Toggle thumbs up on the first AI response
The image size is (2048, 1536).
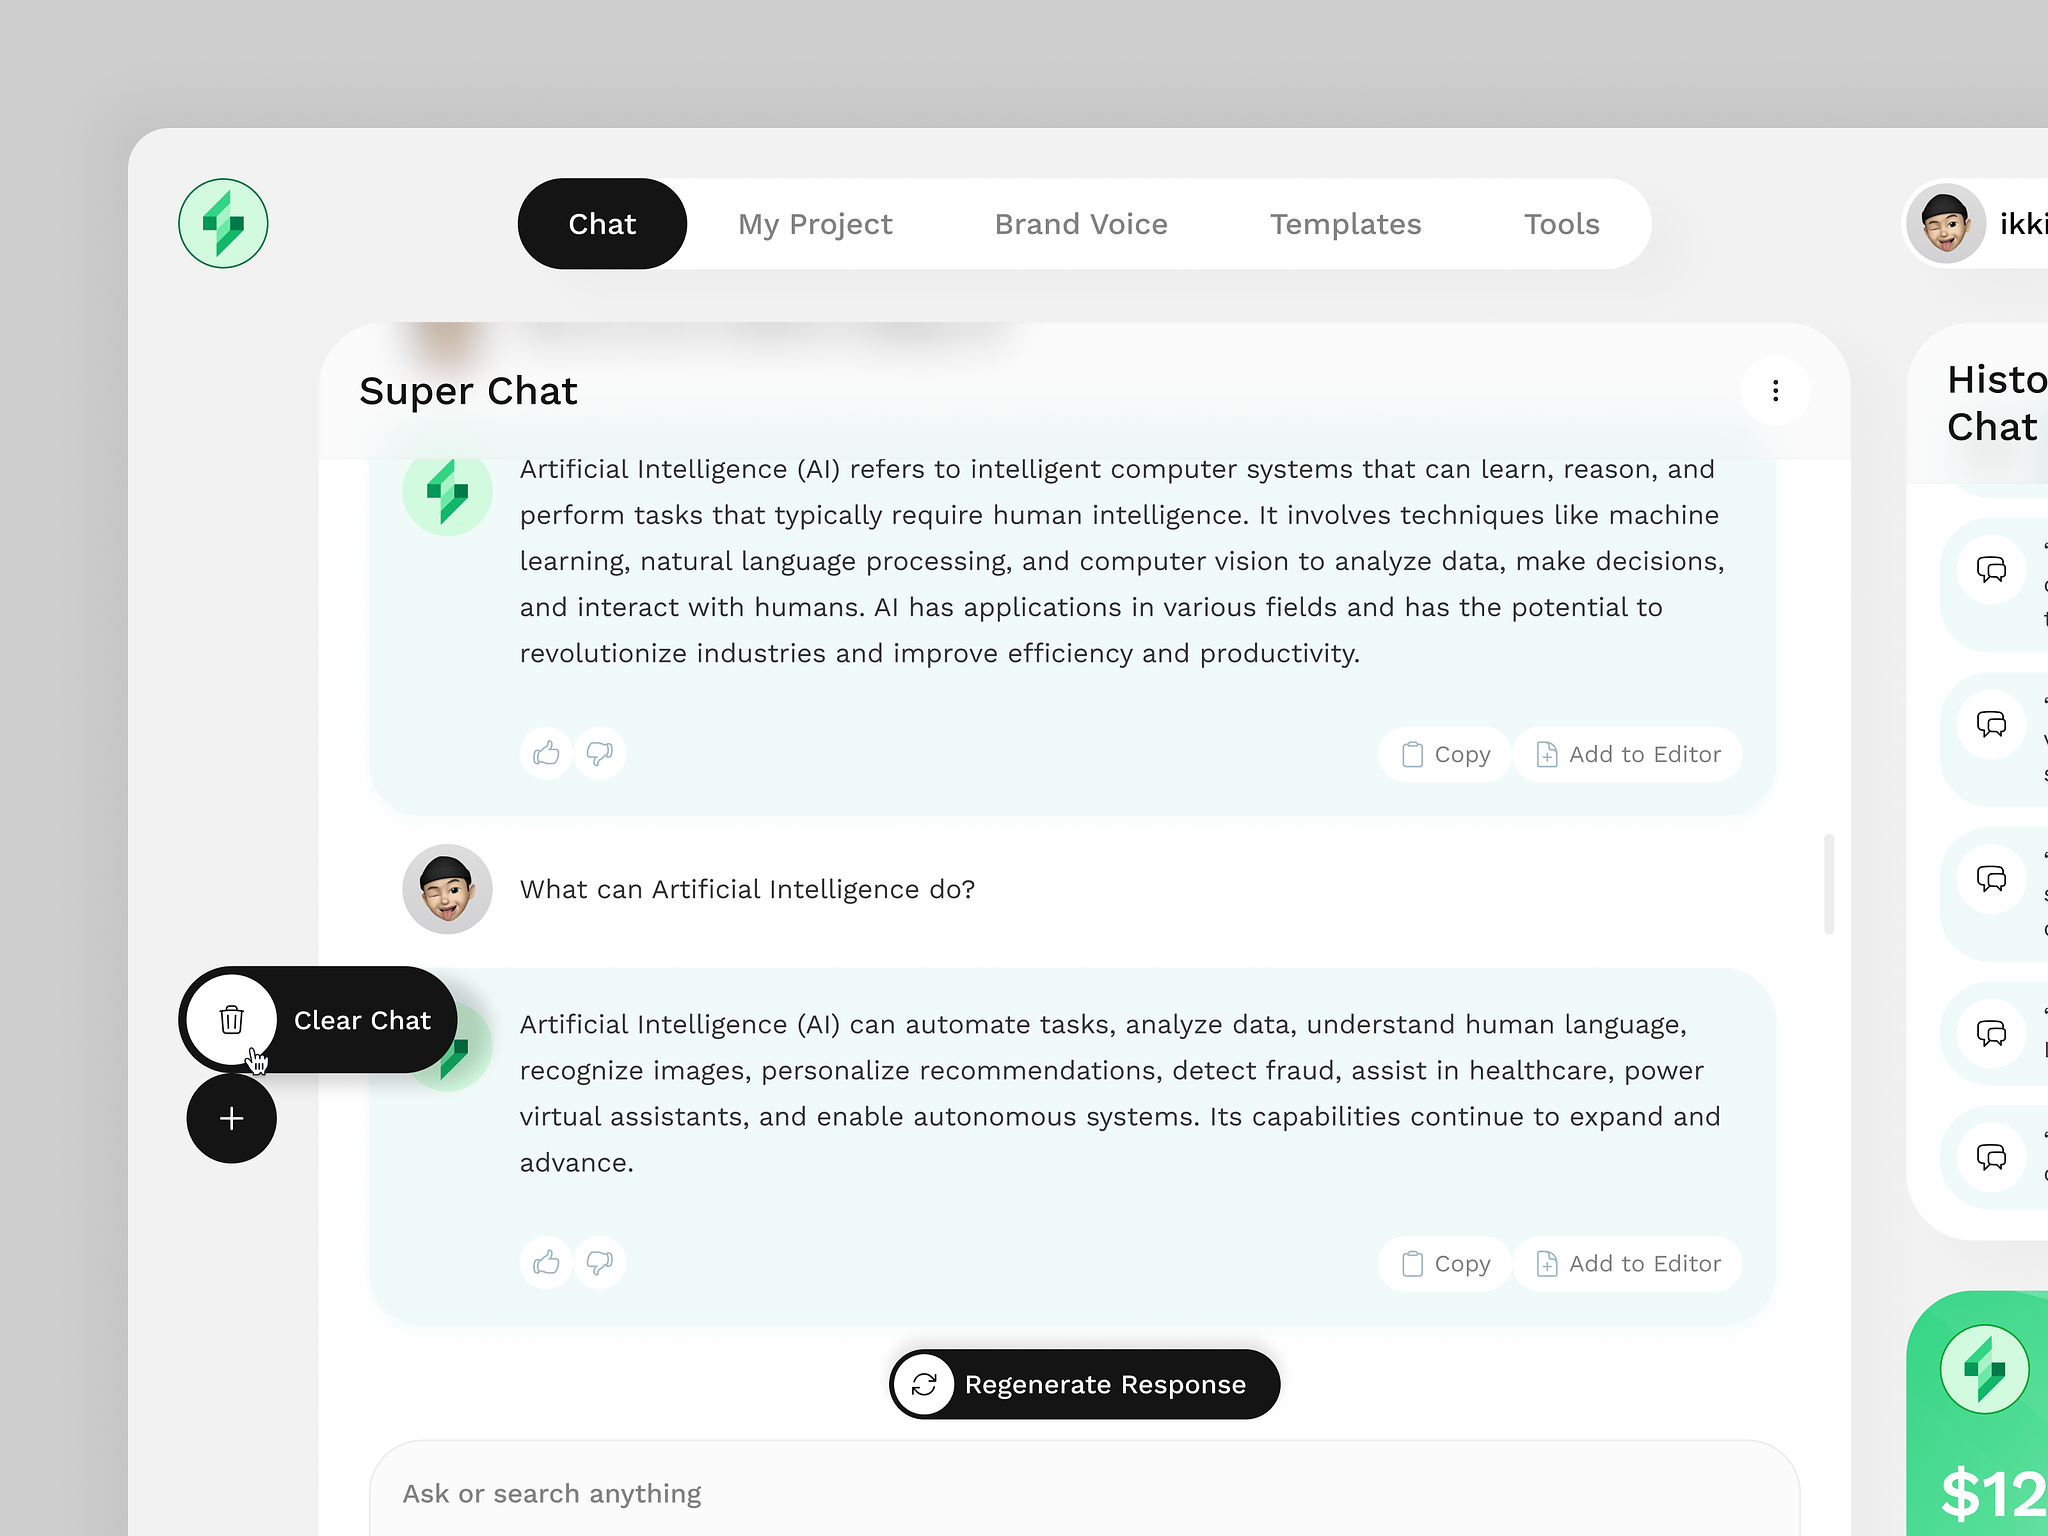[545, 753]
